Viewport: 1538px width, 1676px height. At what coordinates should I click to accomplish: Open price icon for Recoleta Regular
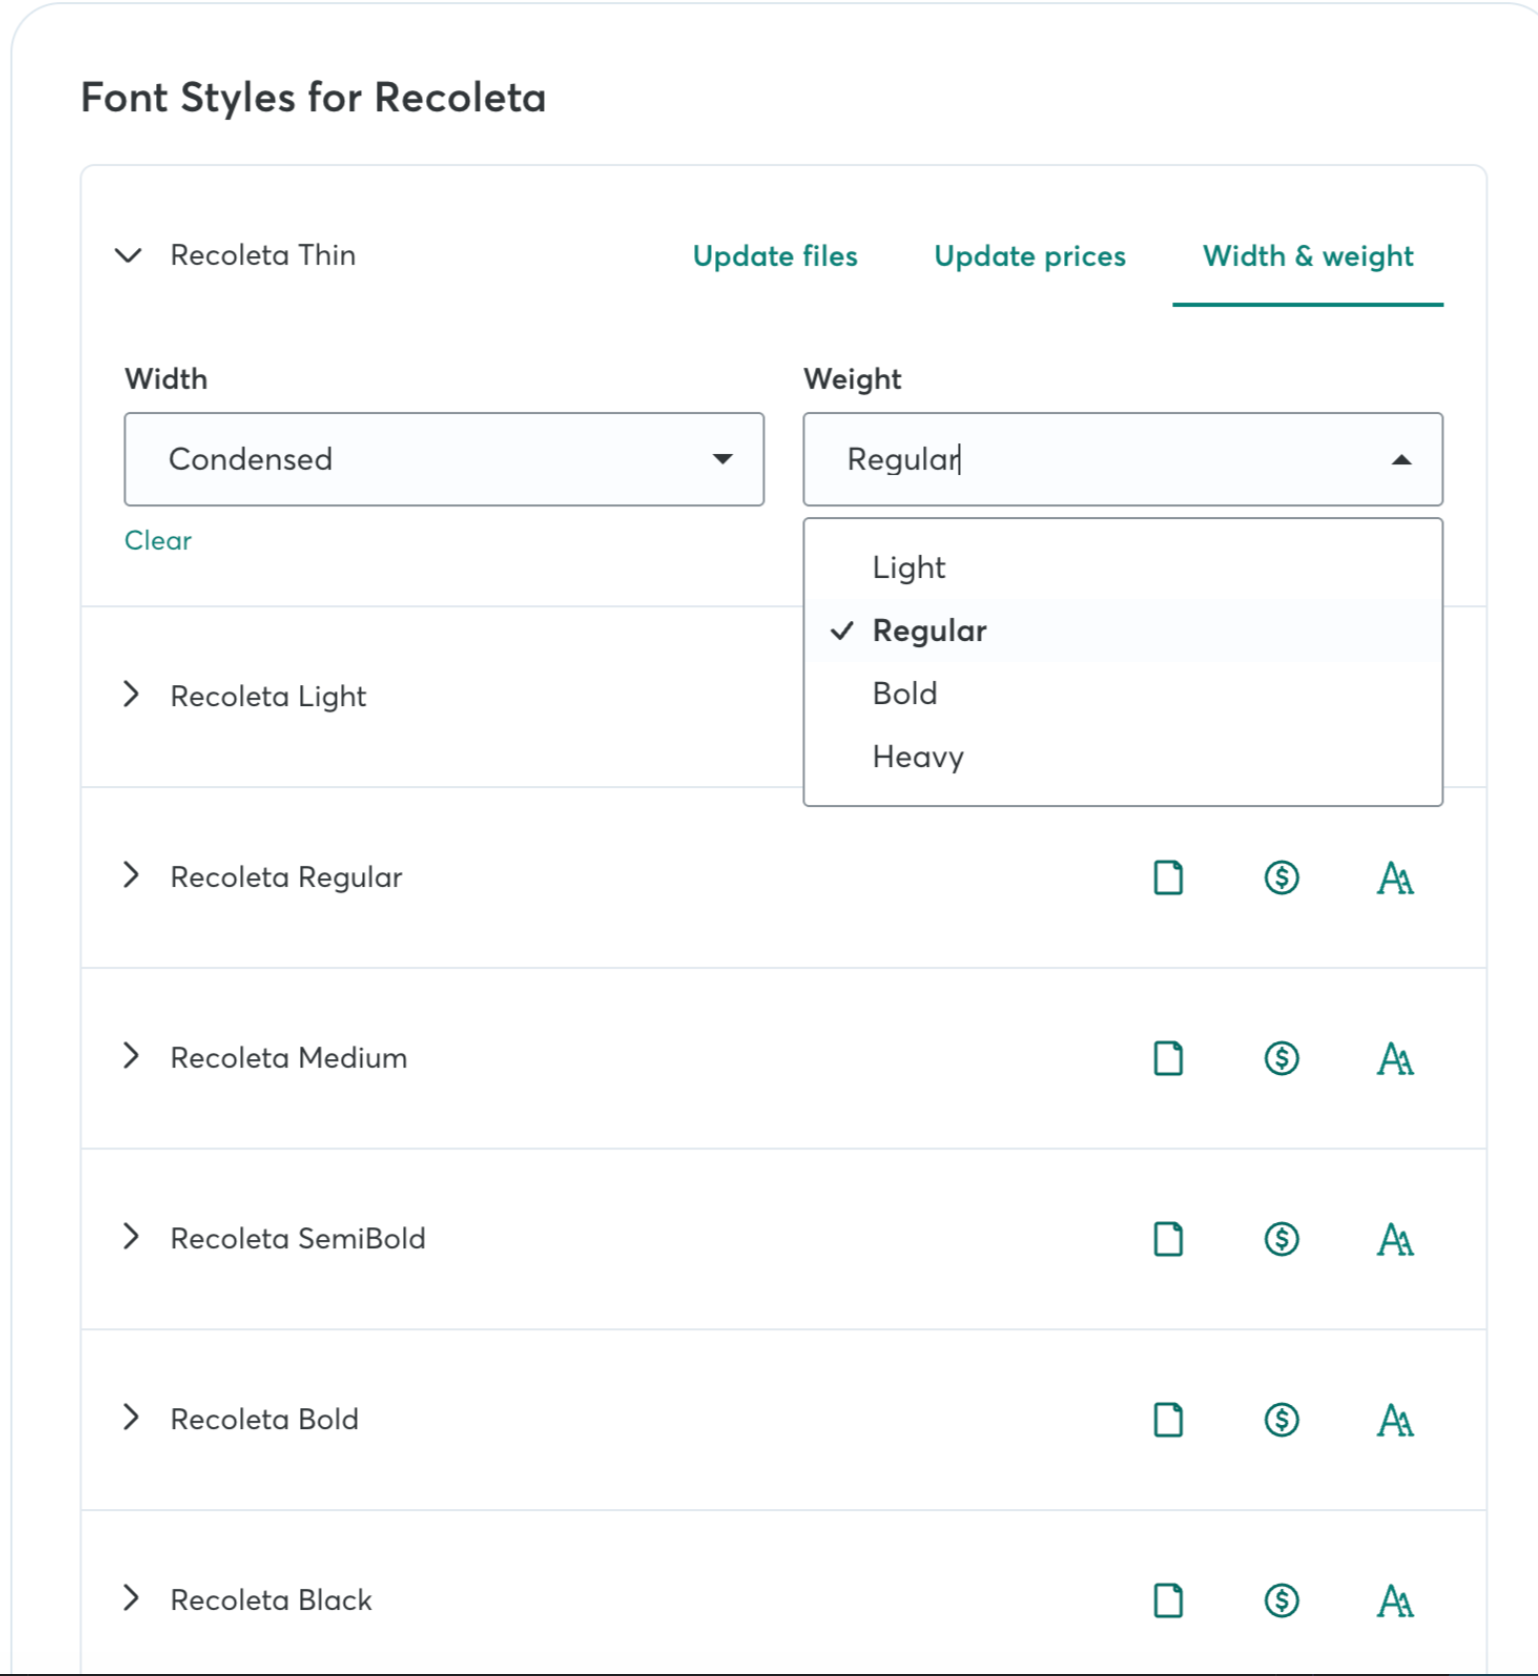(1281, 877)
